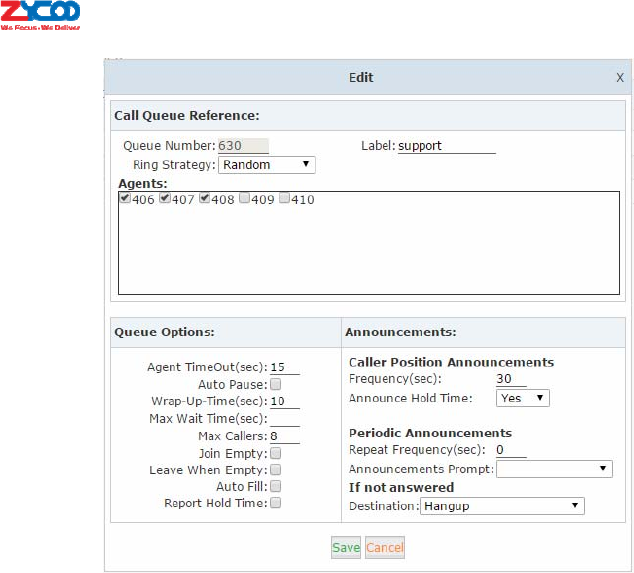Screen dimensions: 634x573
Task: Open the Ring Strategy dropdown
Action: click(x=266, y=164)
